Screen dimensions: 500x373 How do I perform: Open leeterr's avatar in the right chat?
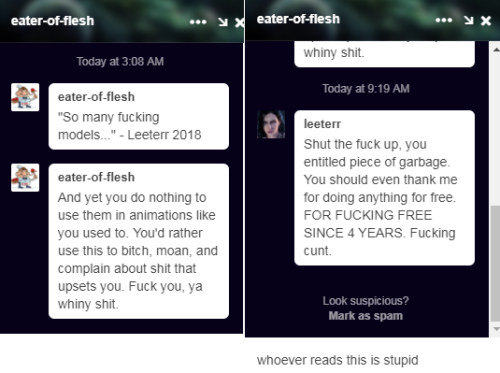[x=271, y=124]
